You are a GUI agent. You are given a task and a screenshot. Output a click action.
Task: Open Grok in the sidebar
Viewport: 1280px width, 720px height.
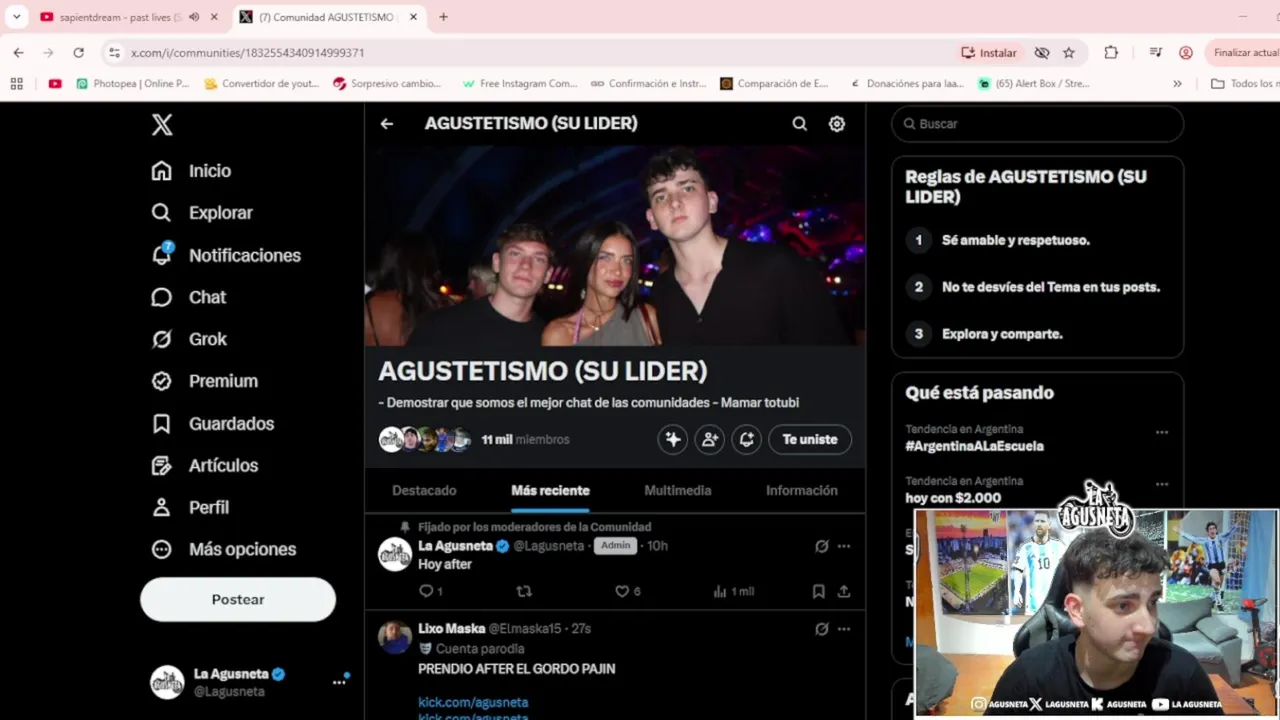tap(189, 339)
